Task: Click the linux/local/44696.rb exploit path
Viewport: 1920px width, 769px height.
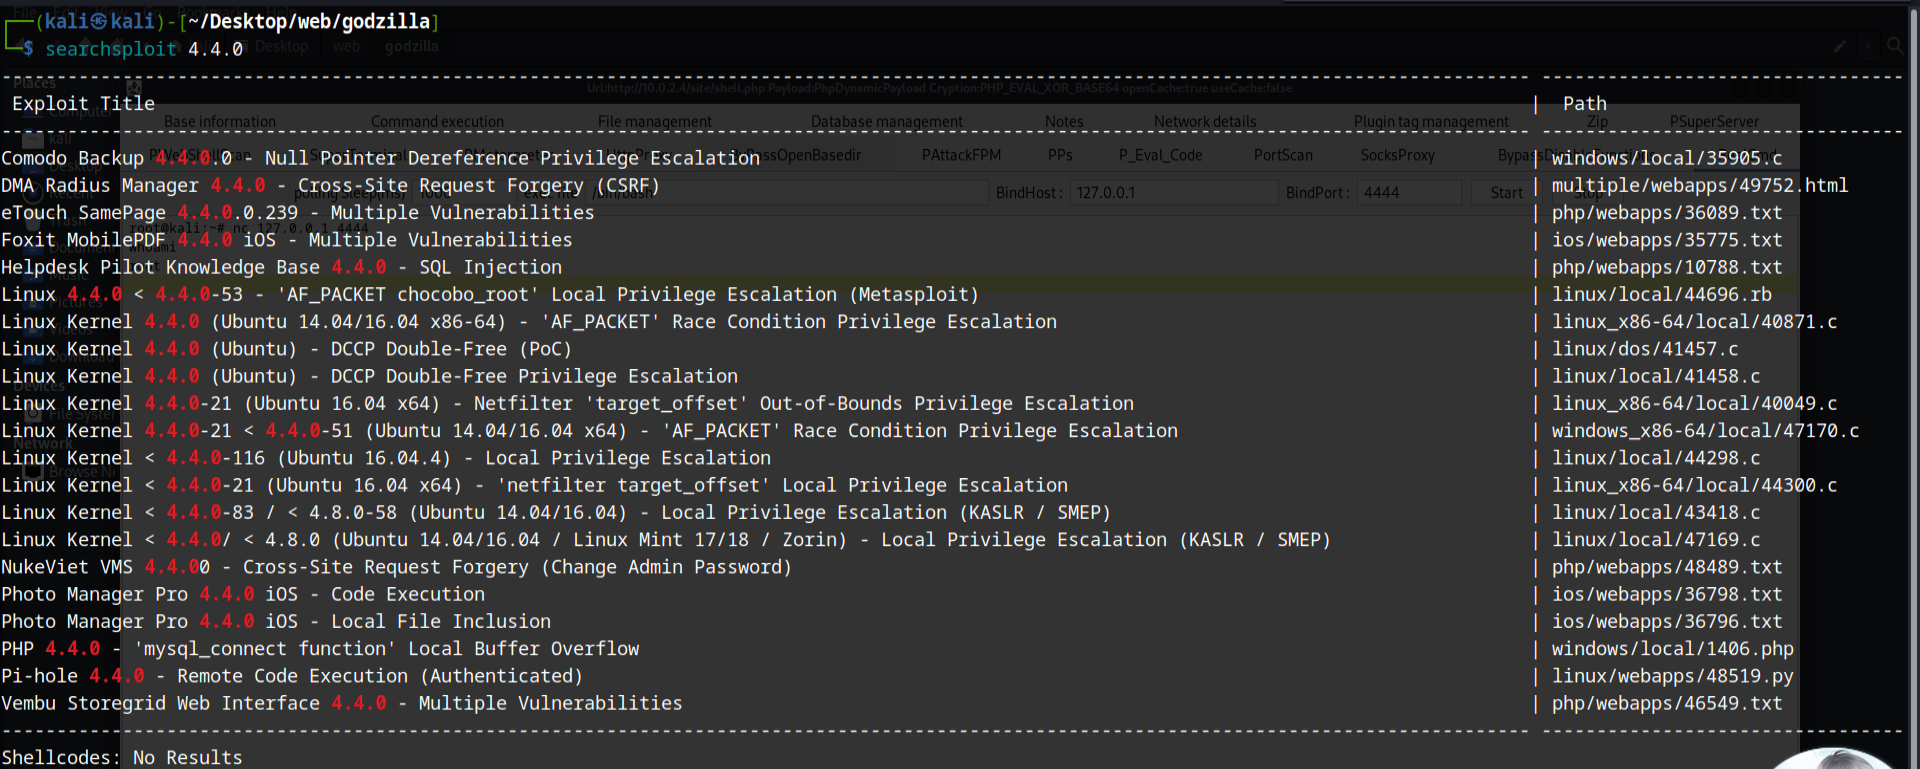Action: pos(1661,294)
